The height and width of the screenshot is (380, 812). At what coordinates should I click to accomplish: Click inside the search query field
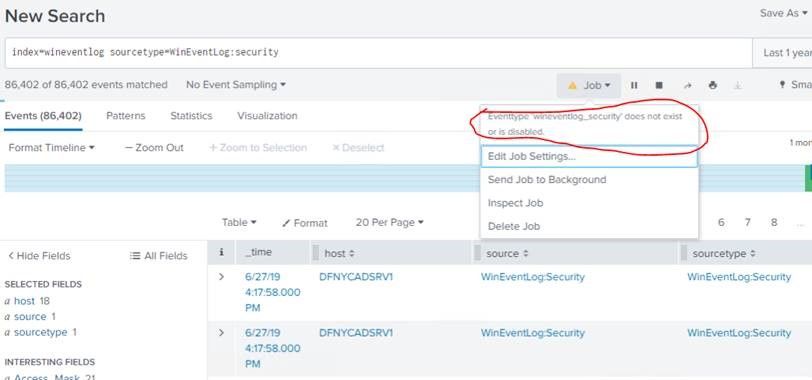(378, 52)
